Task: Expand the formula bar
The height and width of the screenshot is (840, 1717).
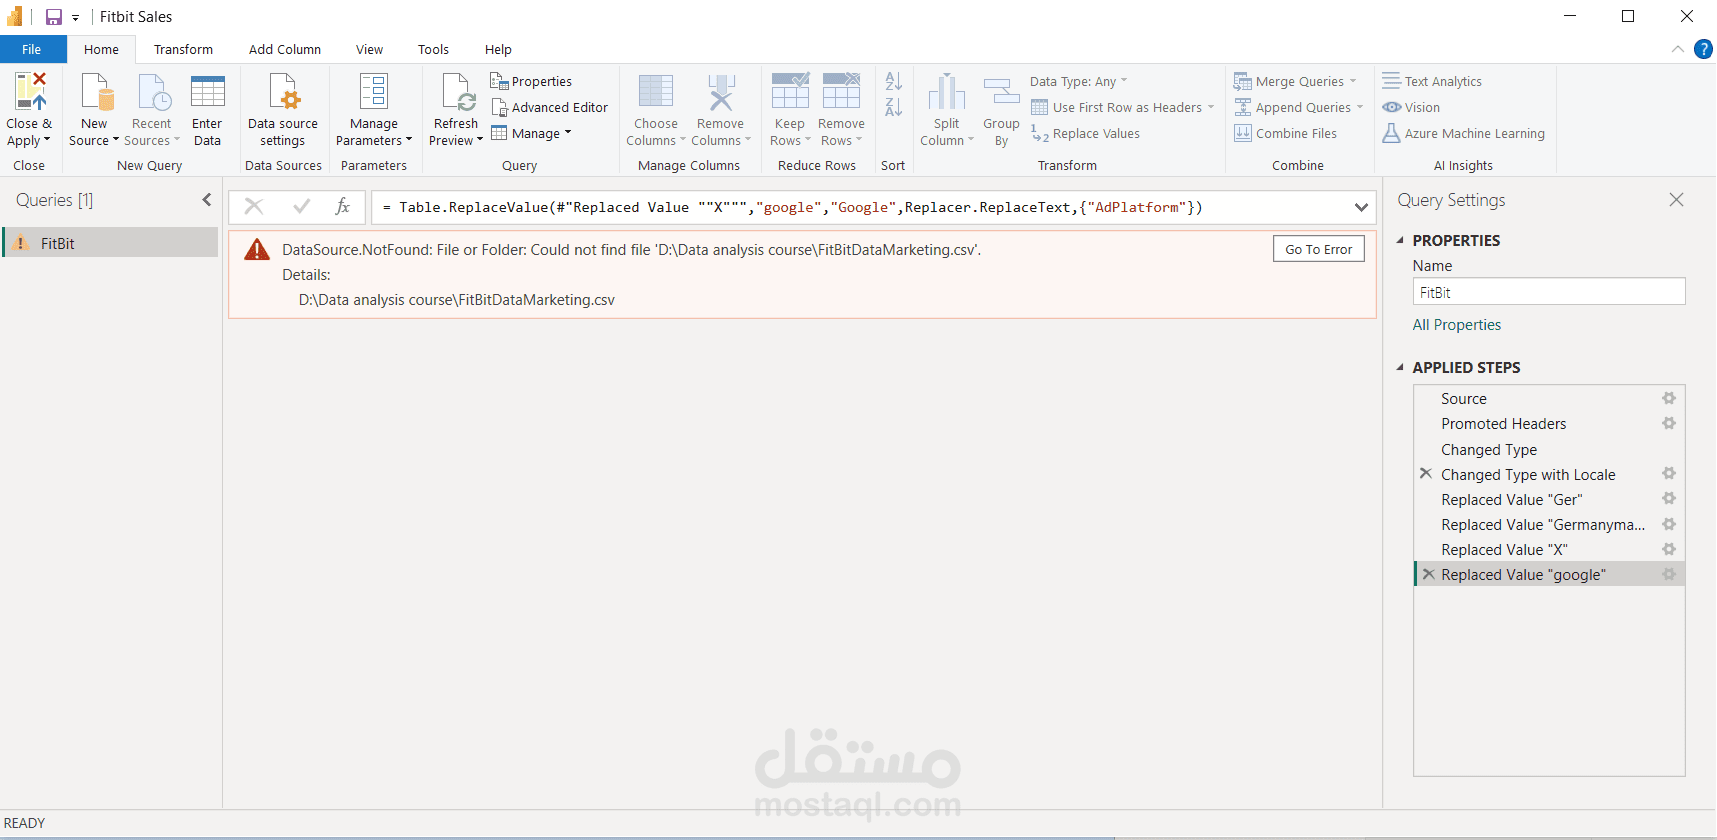Action: (1361, 207)
